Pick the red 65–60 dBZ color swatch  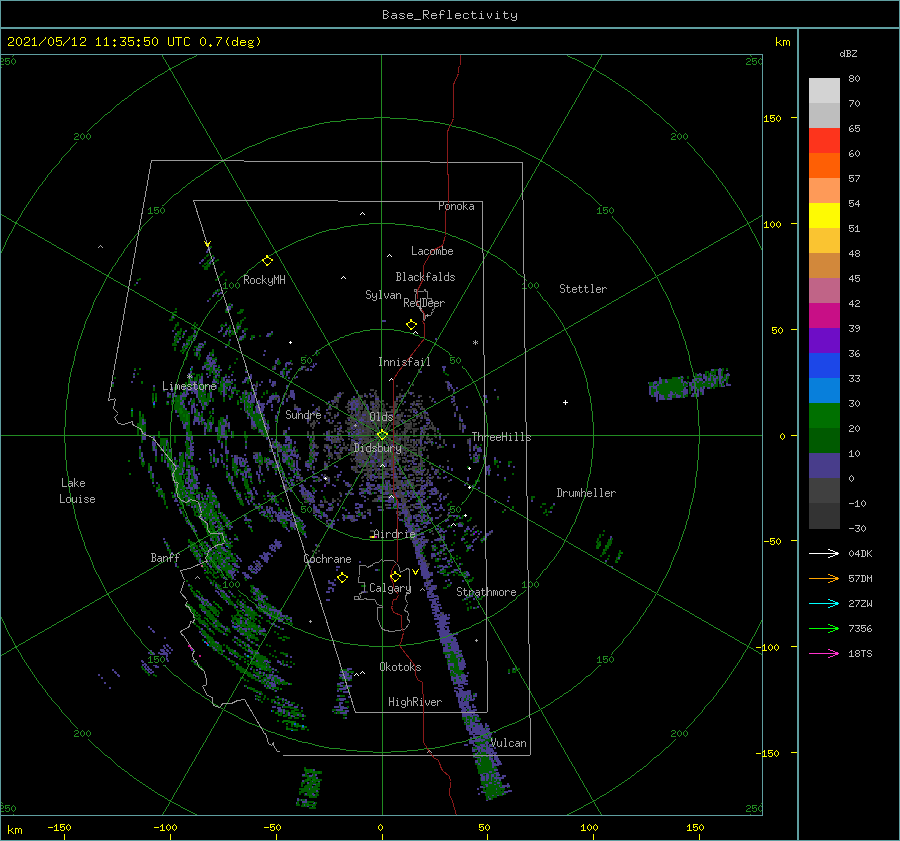coord(824,141)
